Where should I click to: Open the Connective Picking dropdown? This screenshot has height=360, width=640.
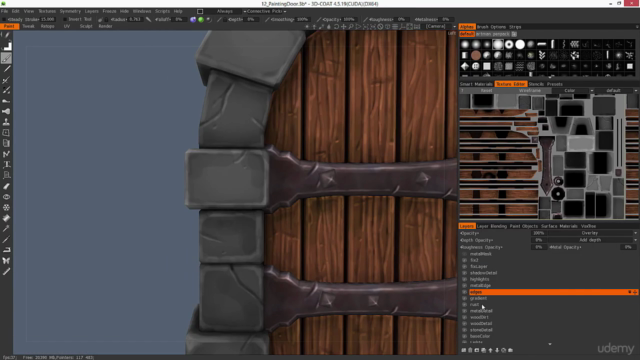264,11
